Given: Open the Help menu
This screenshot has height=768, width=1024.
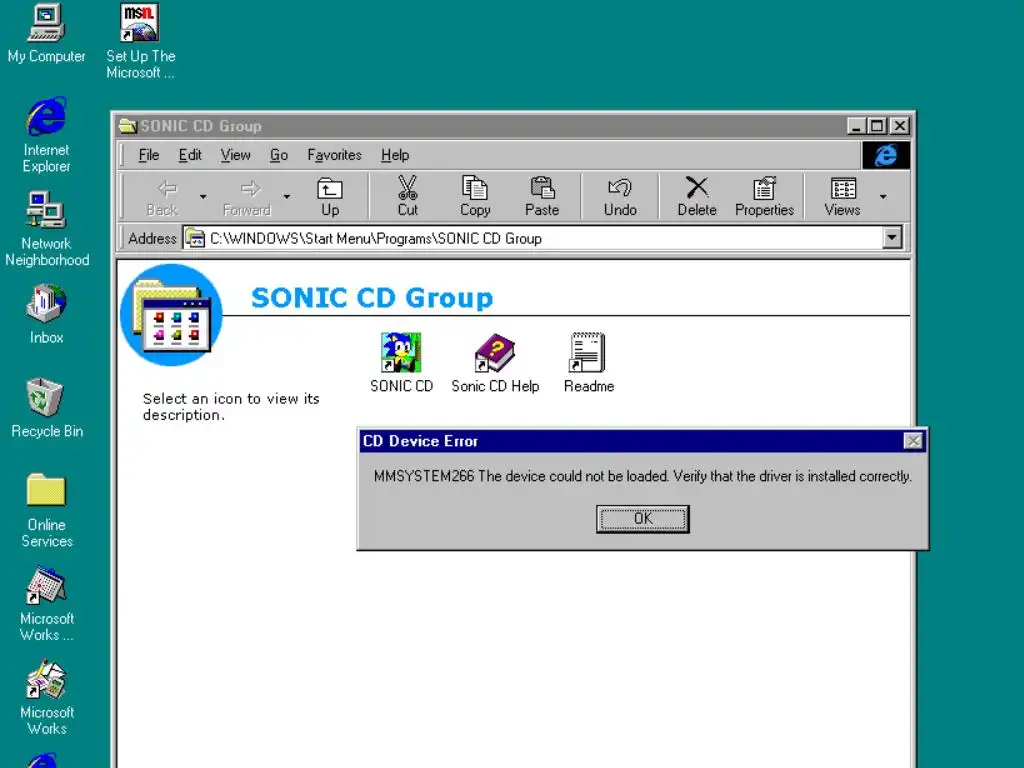Looking at the screenshot, I should 395,155.
